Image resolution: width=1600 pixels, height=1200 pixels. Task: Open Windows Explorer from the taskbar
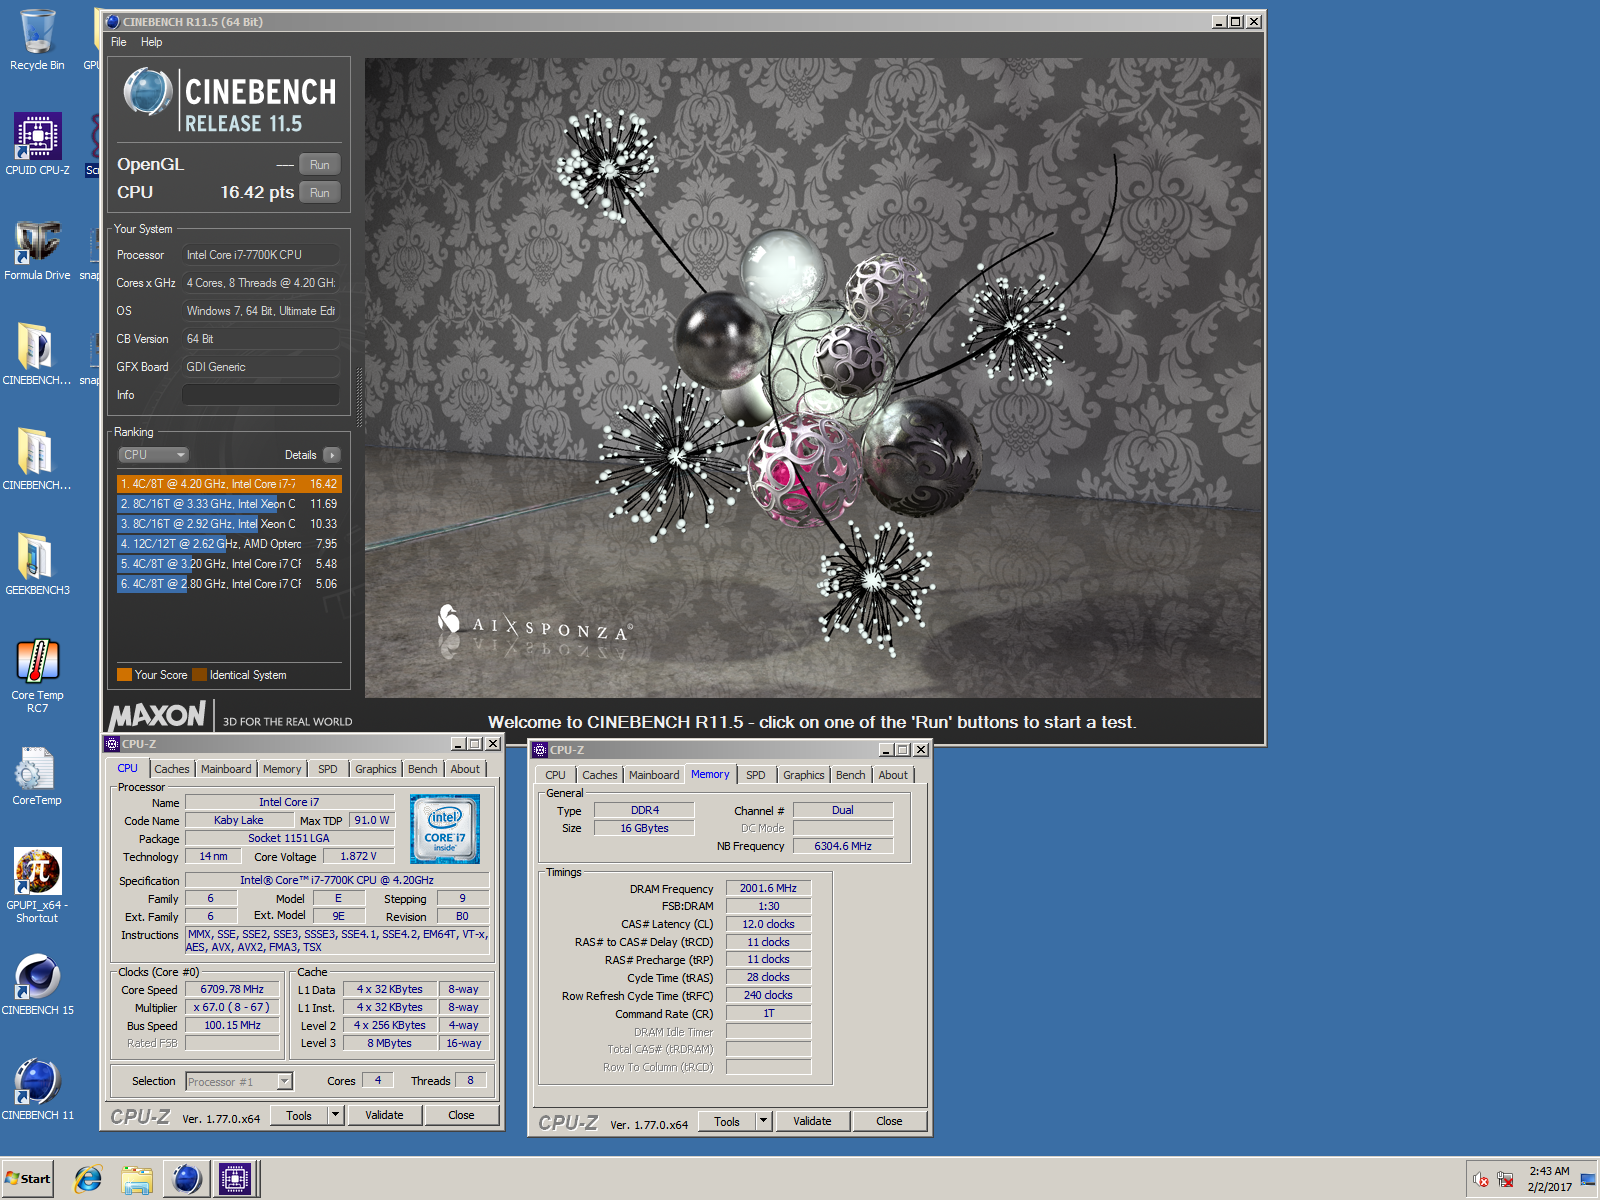point(136,1179)
